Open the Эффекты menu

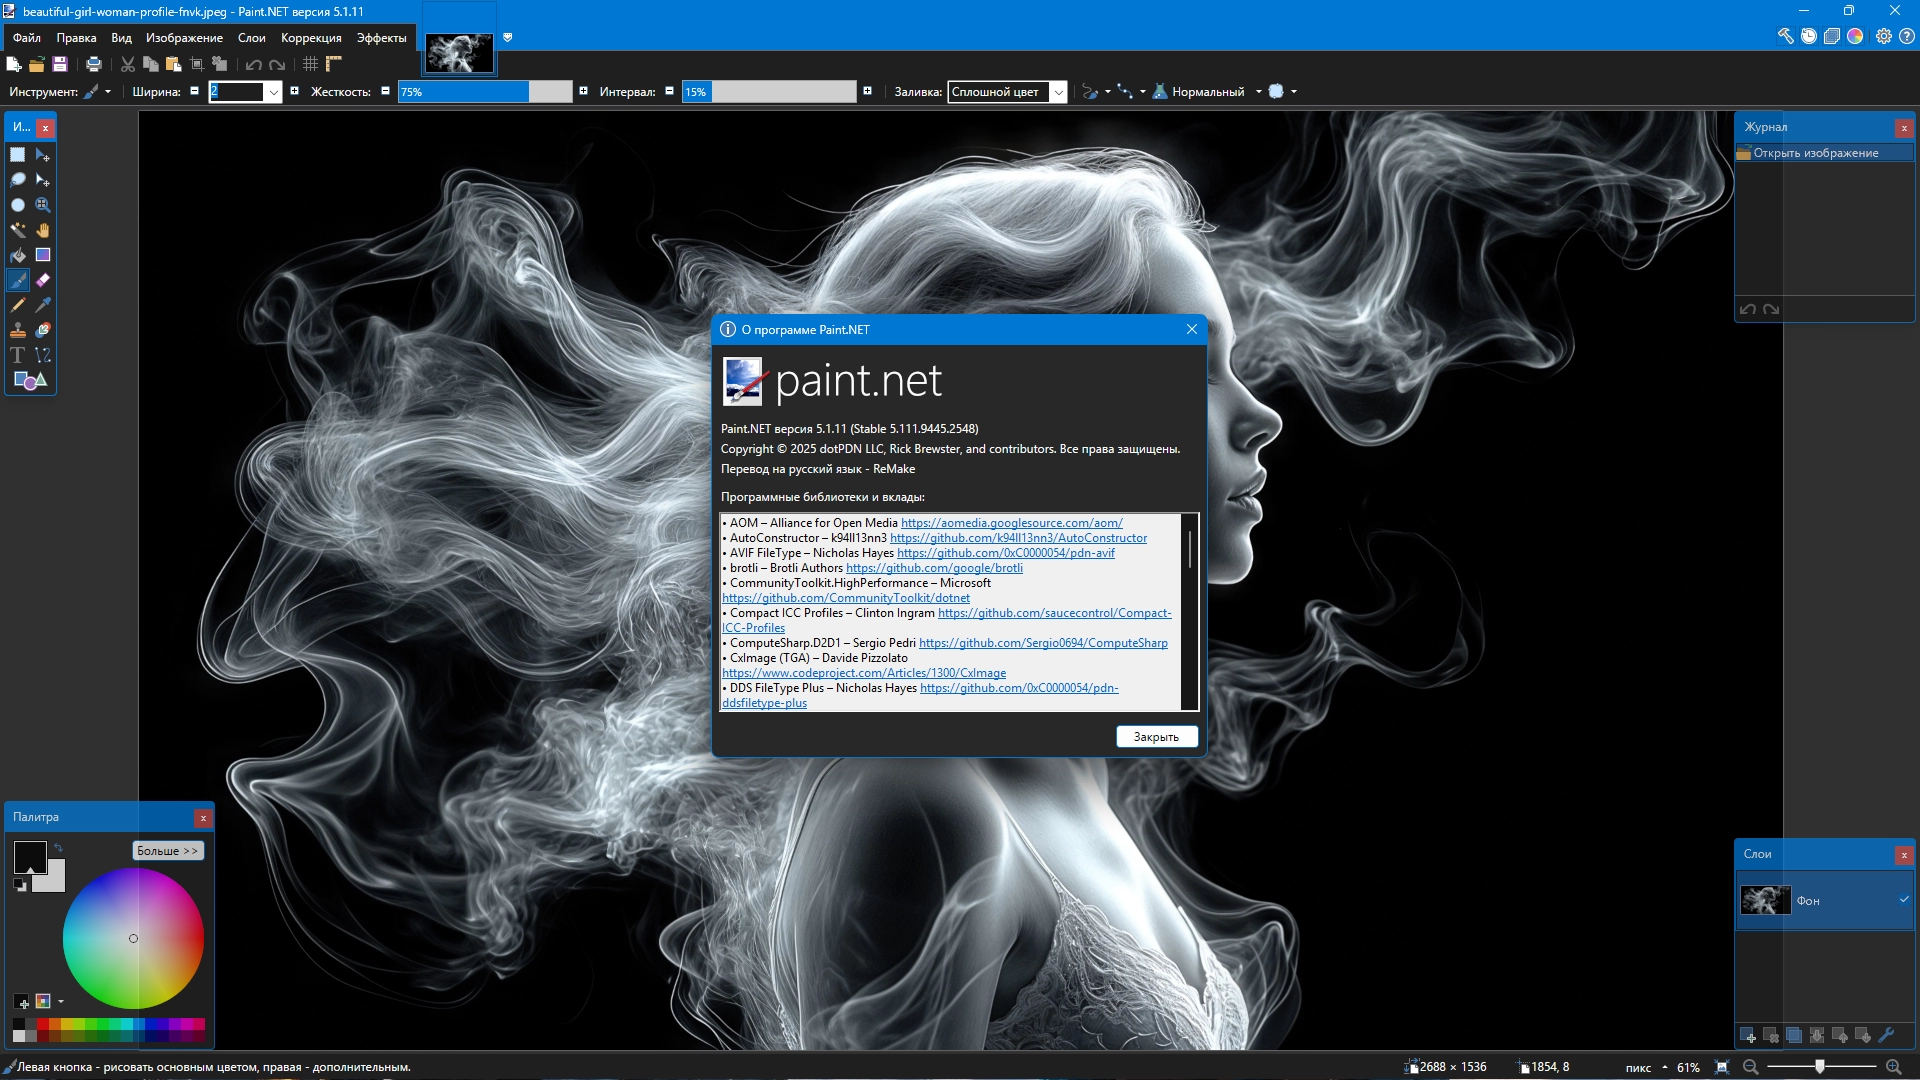[381, 38]
